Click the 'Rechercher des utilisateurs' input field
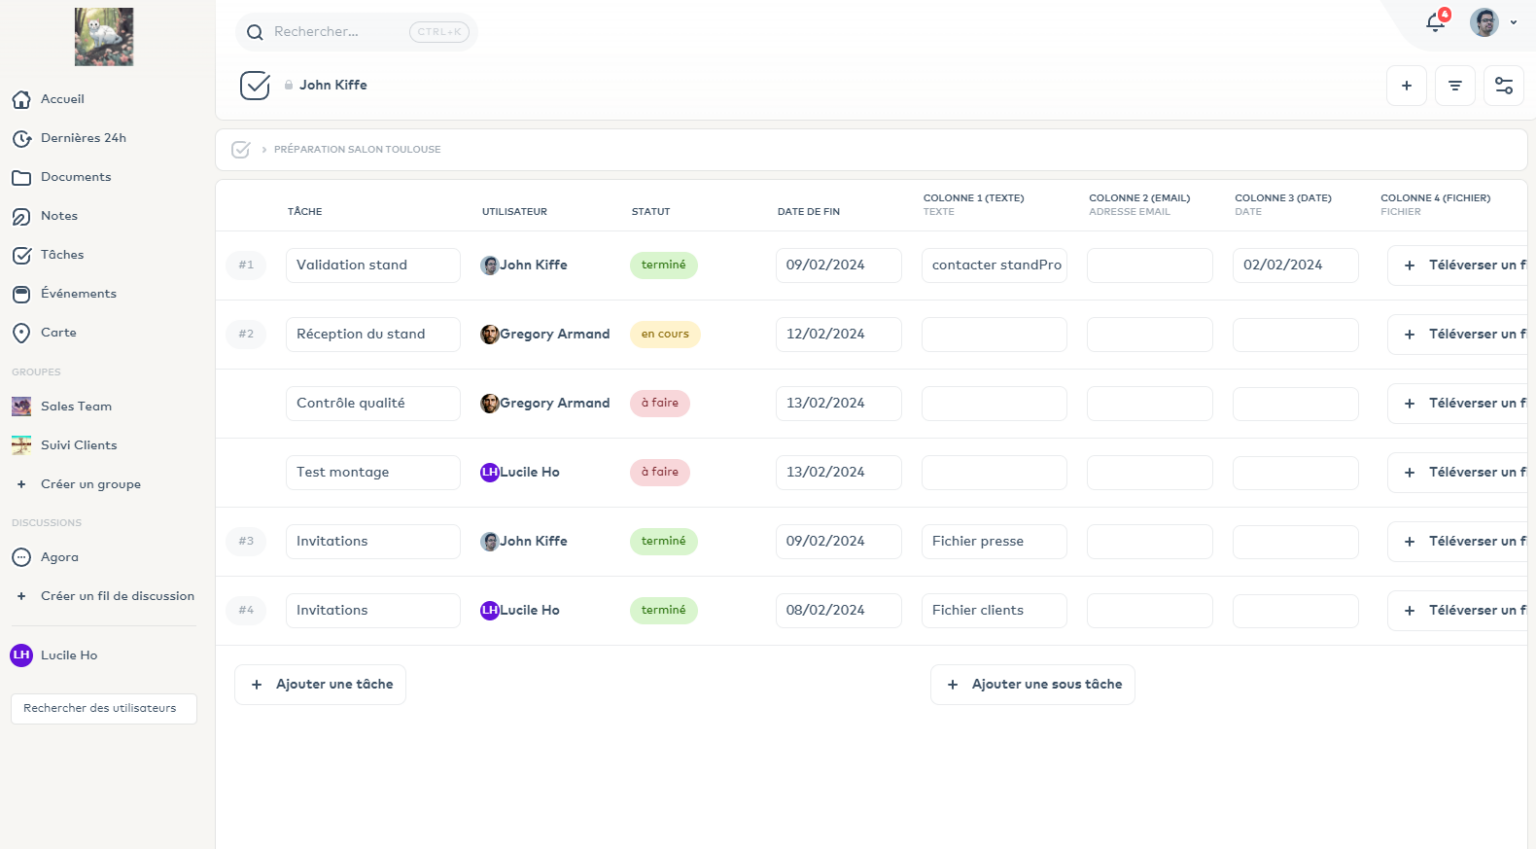The height and width of the screenshot is (849, 1536). click(x=103, y=708)
